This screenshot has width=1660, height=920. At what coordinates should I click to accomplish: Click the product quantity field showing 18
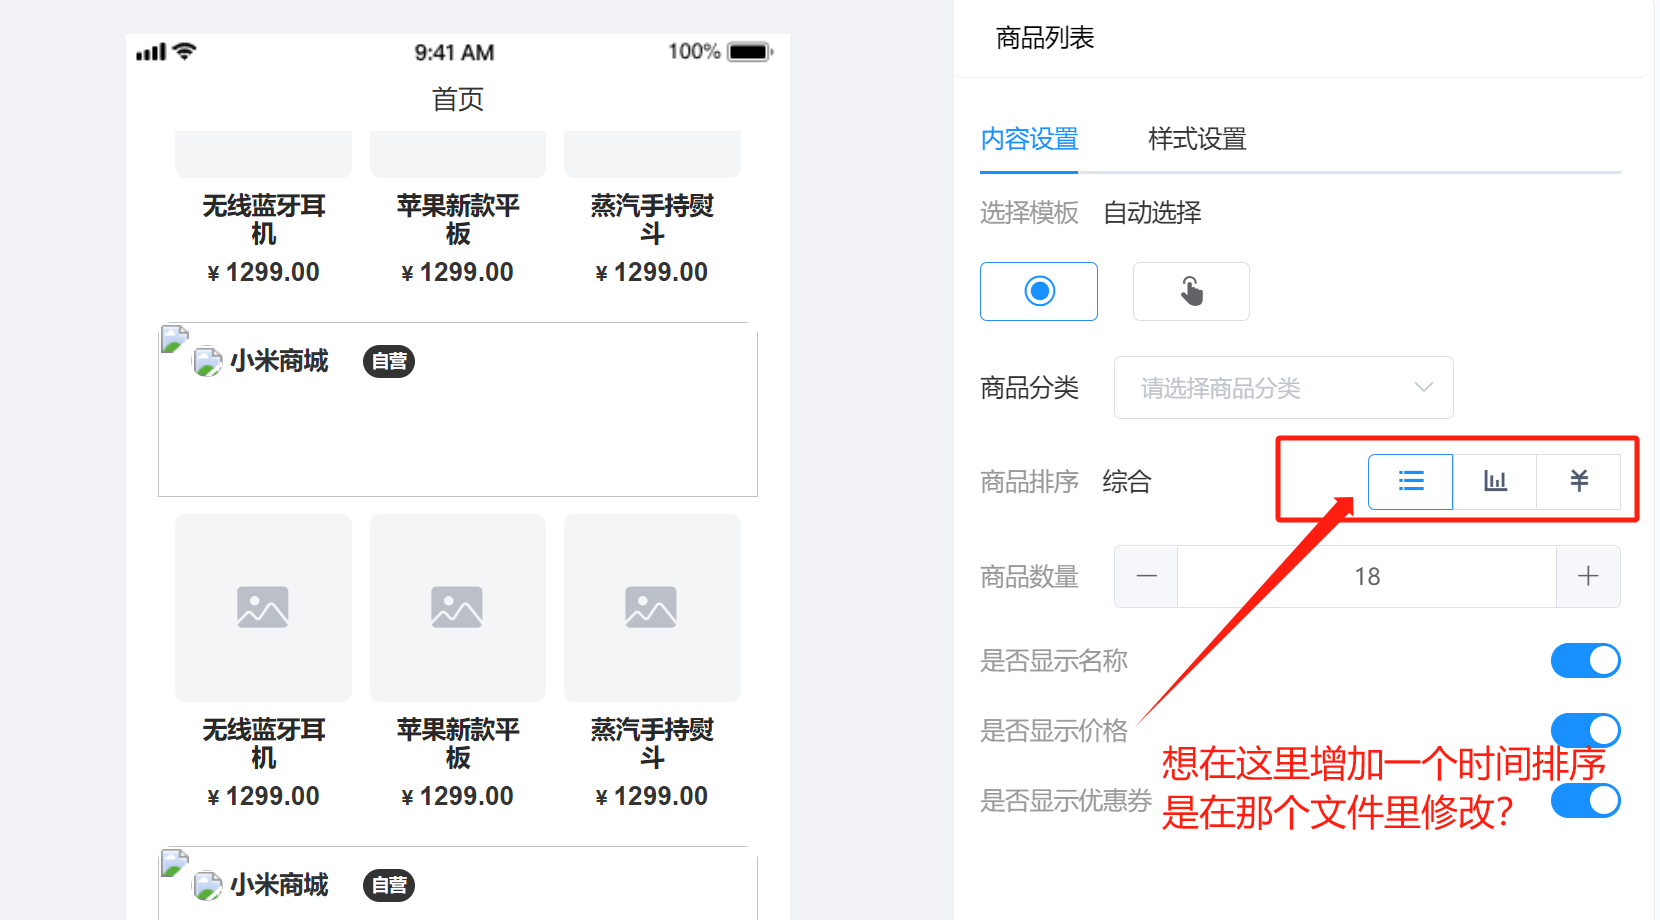(x=1367, y=576)
